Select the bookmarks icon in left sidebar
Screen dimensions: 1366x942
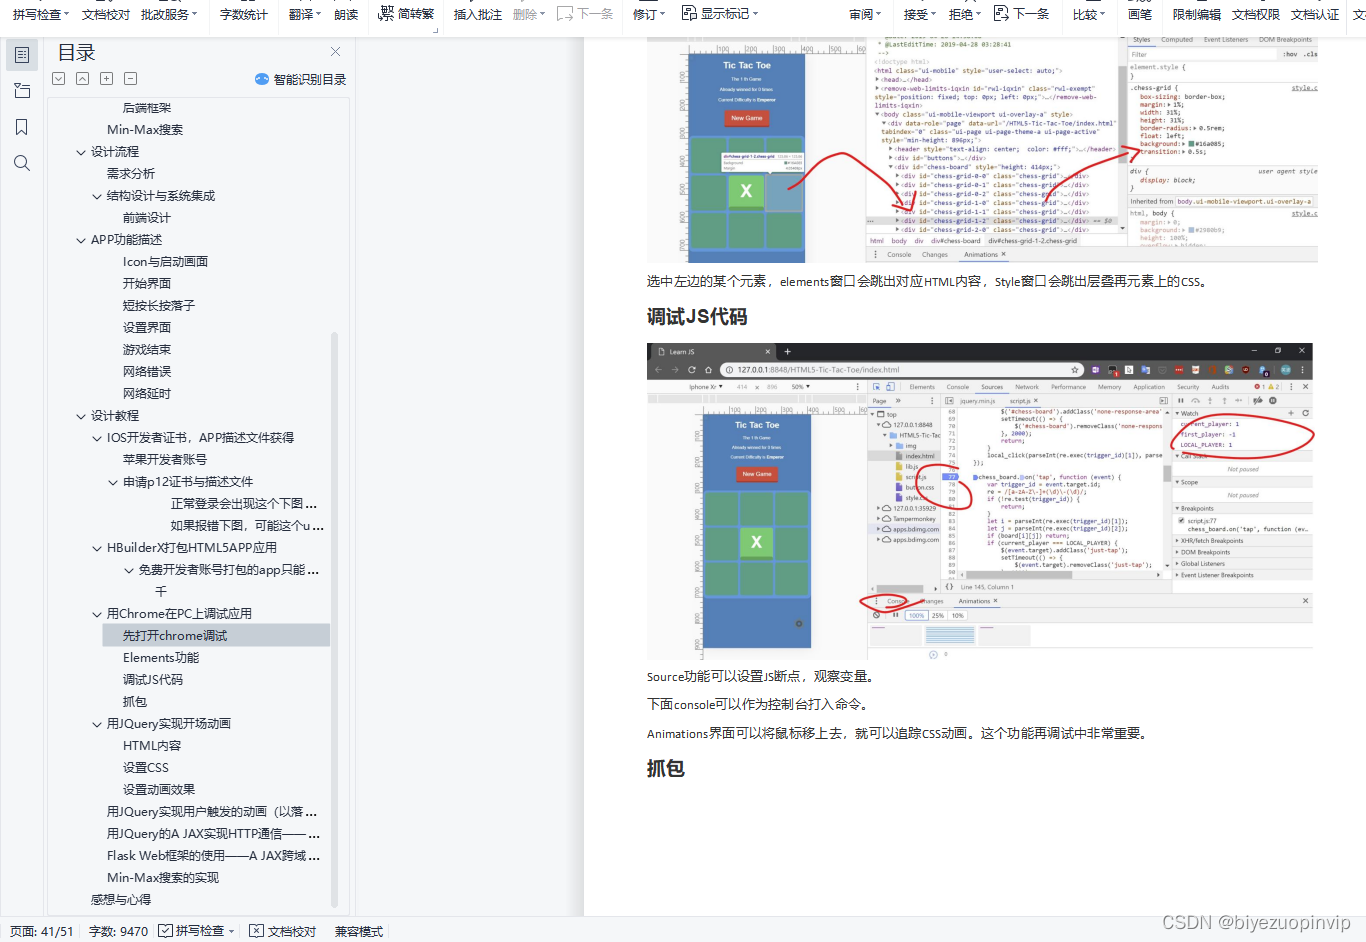(x=22, y=127)
